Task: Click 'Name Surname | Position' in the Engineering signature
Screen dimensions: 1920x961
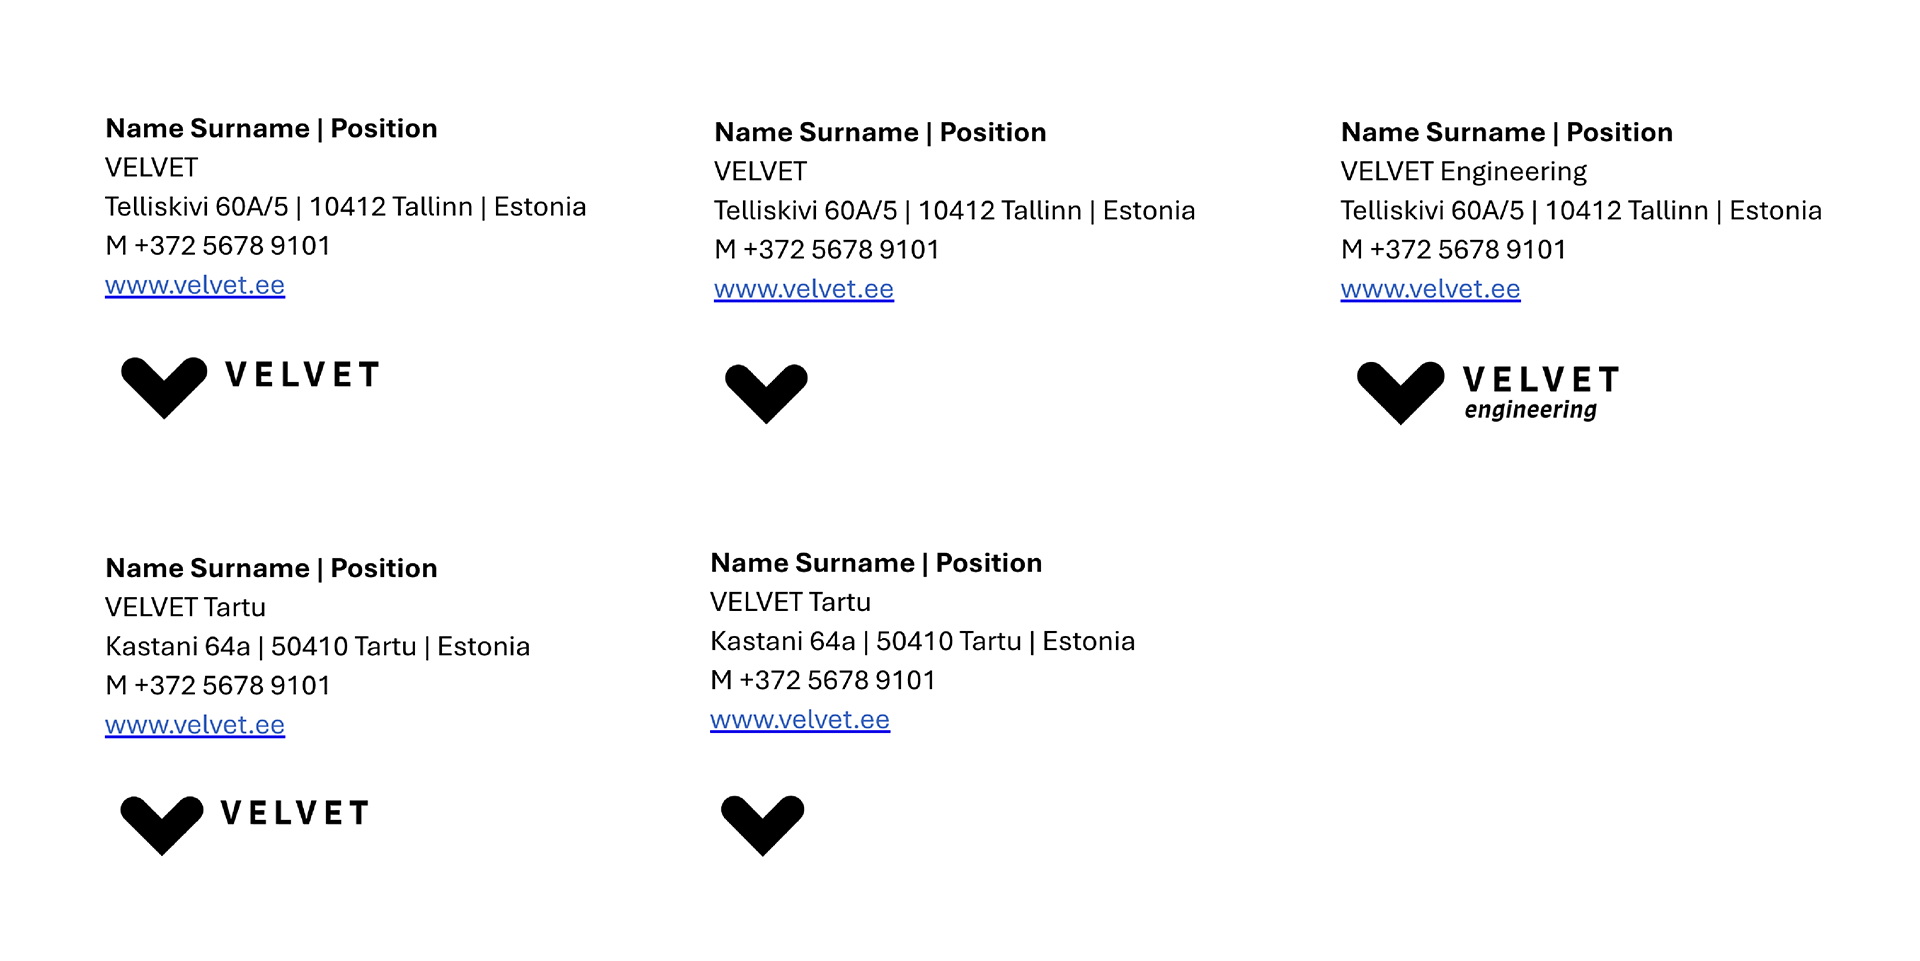Action: pos(1506,133)
